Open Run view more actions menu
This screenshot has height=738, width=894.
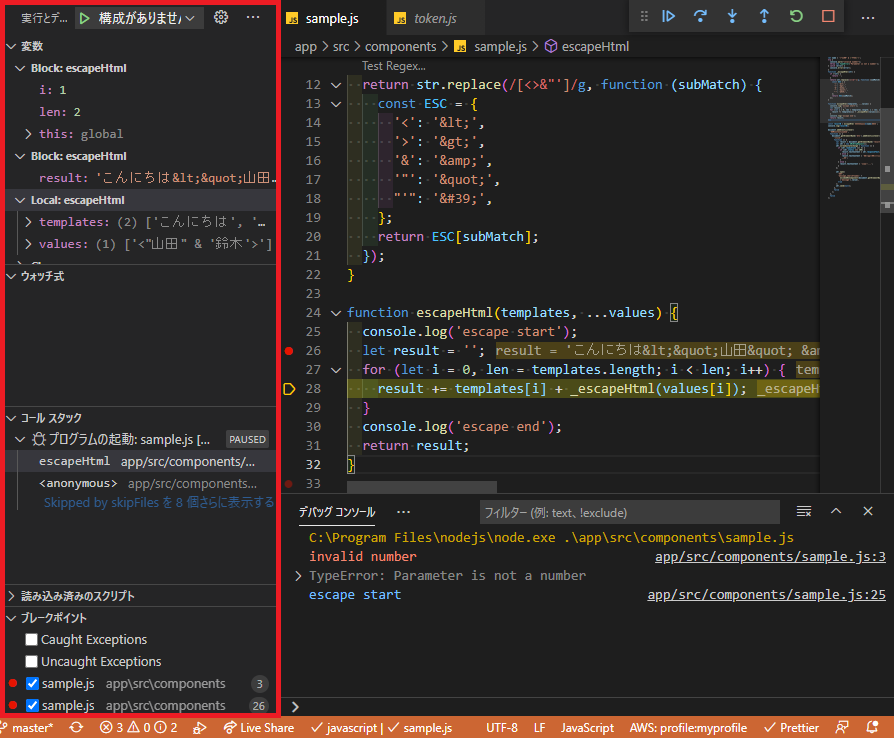click(253, 18)
